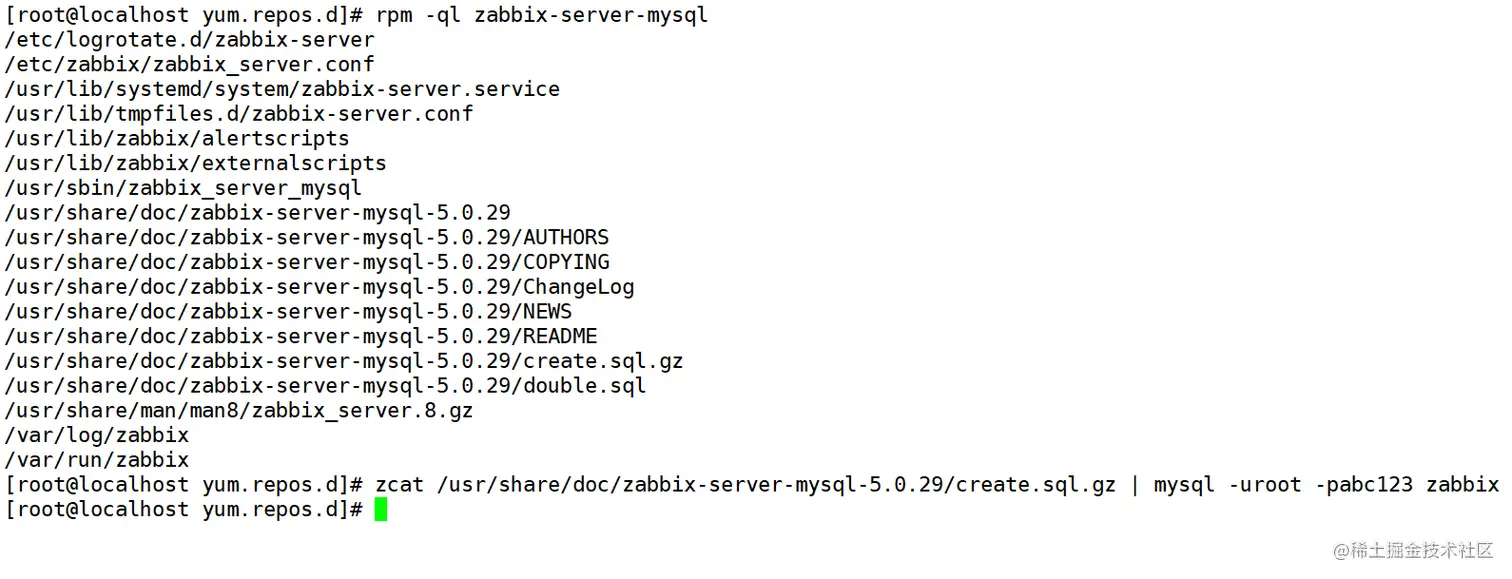Image resolution: width=1512 pixels, height=579 pixels.
Task: Click the AUTHORS file path
Action: click(x=307, y=238)
